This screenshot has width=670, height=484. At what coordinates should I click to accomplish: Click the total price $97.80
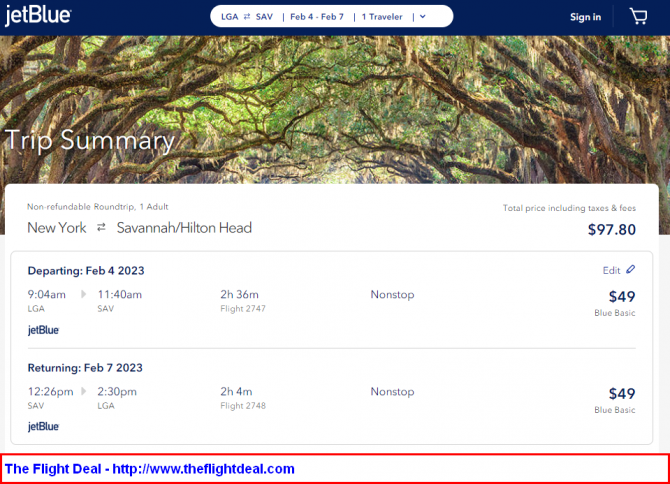pos(611,230)
